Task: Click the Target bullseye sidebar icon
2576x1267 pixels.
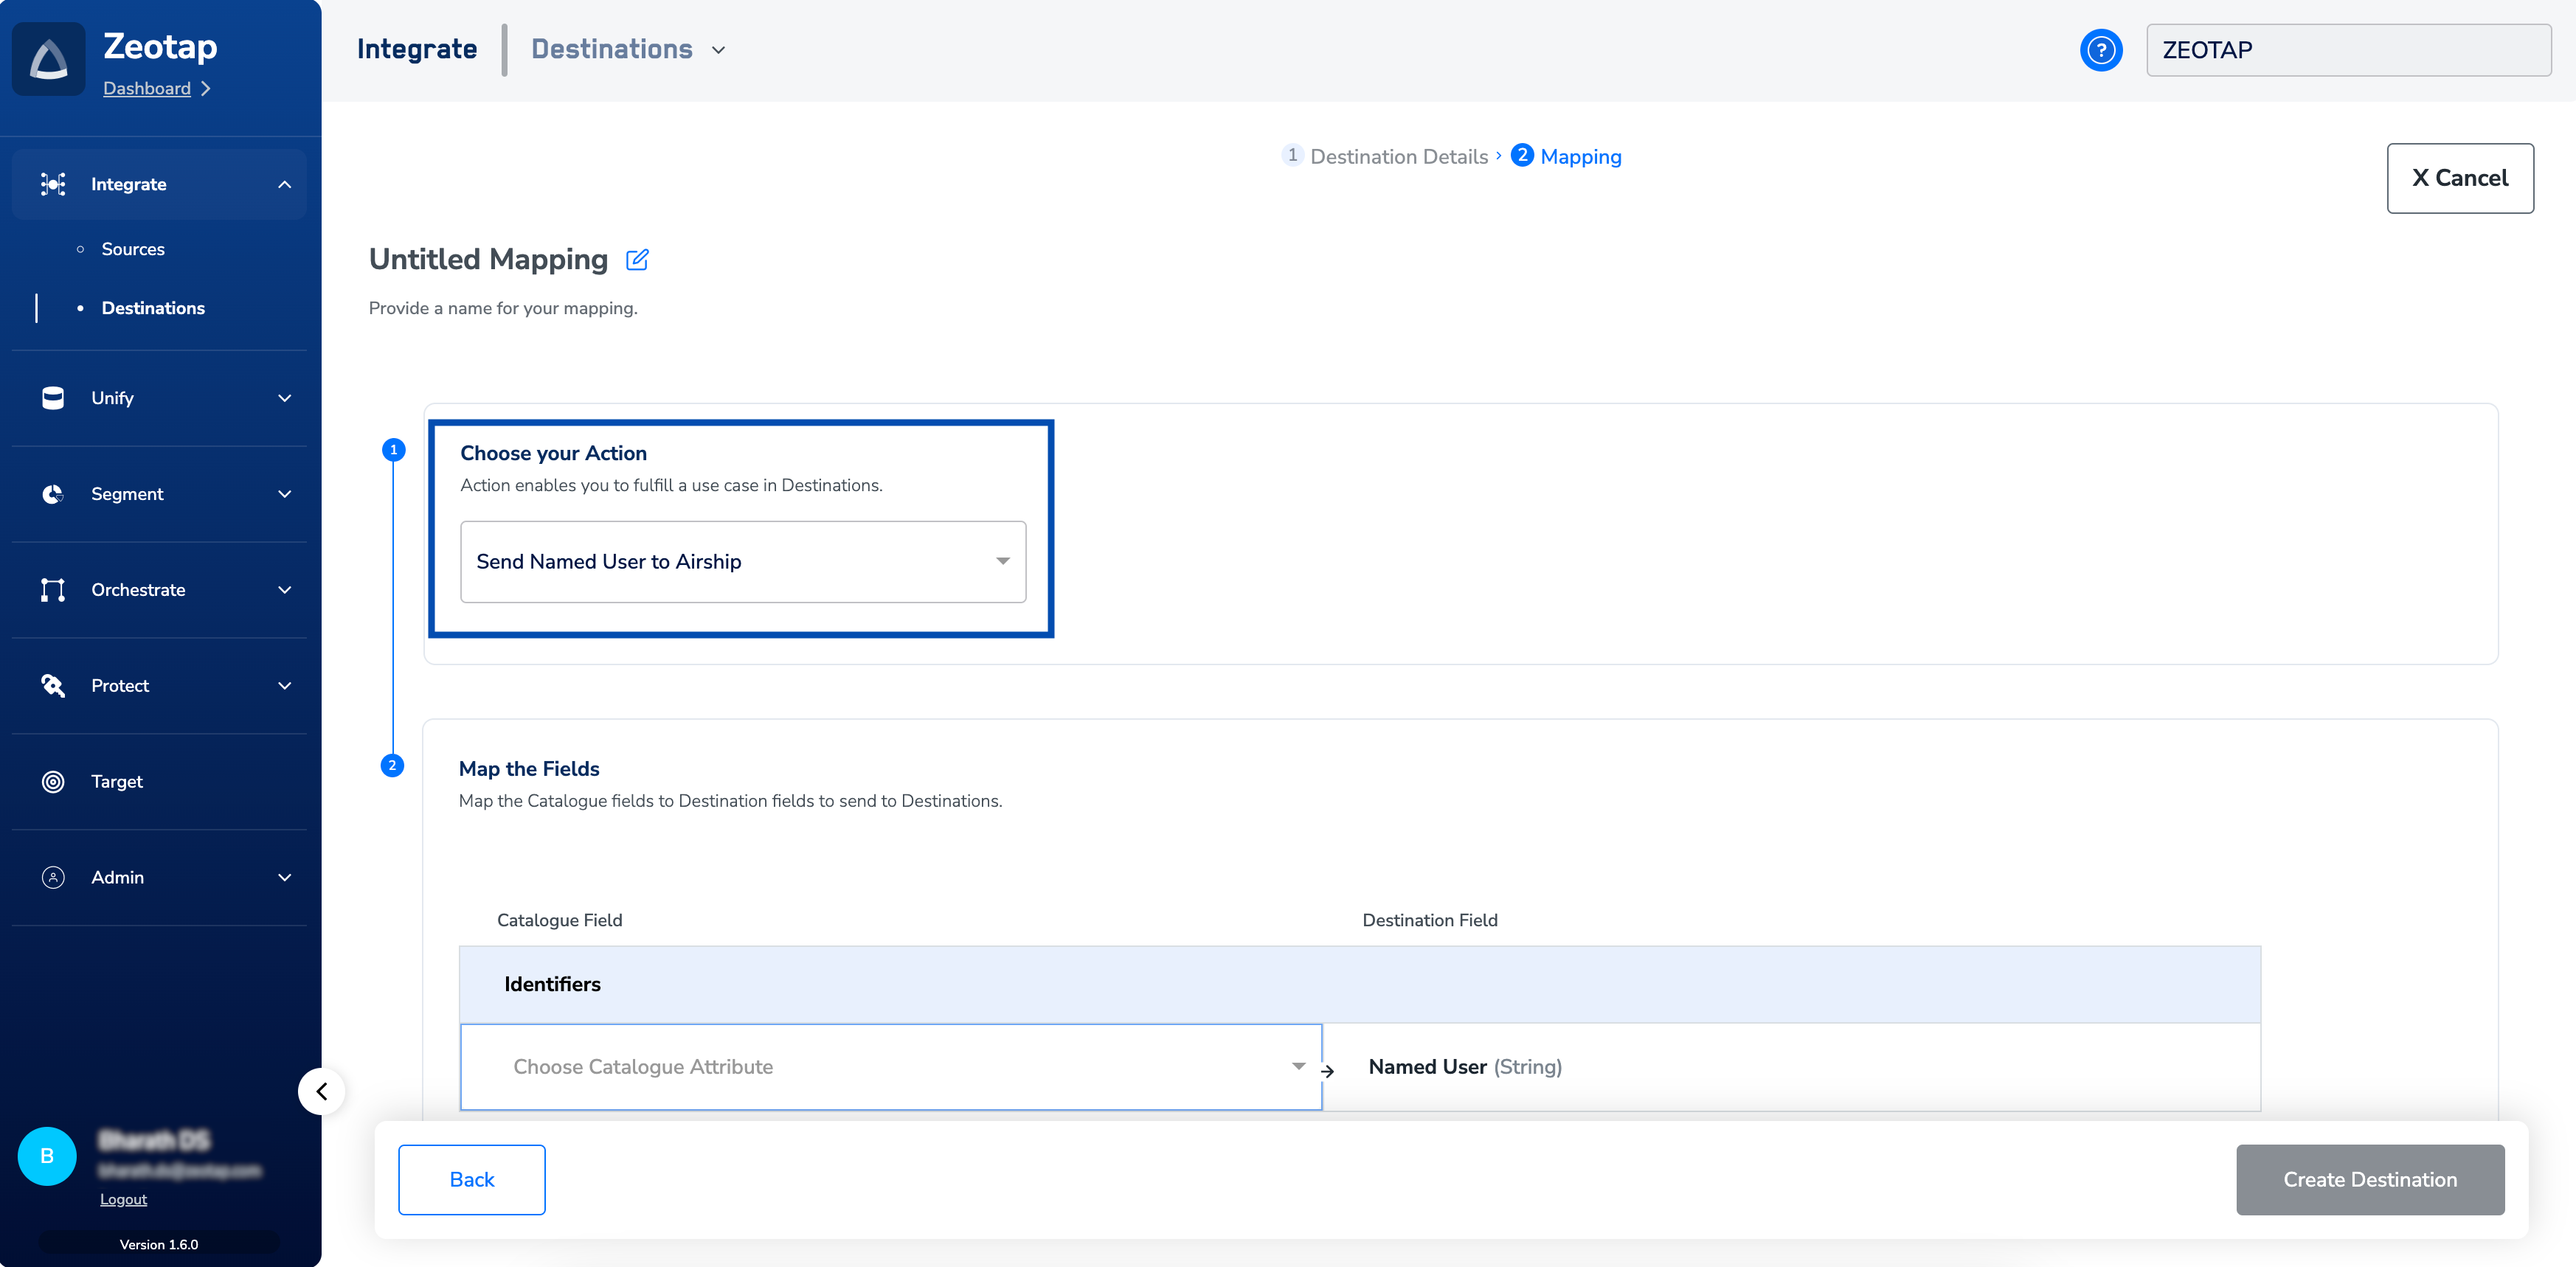Action: [53, 782]
